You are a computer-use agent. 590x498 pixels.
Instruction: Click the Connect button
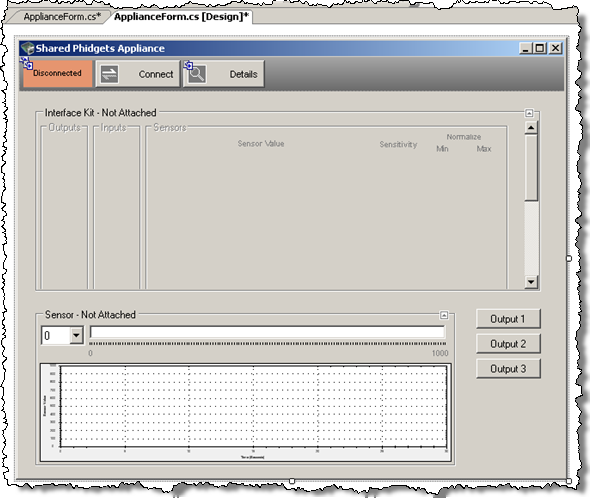[138, 74]
